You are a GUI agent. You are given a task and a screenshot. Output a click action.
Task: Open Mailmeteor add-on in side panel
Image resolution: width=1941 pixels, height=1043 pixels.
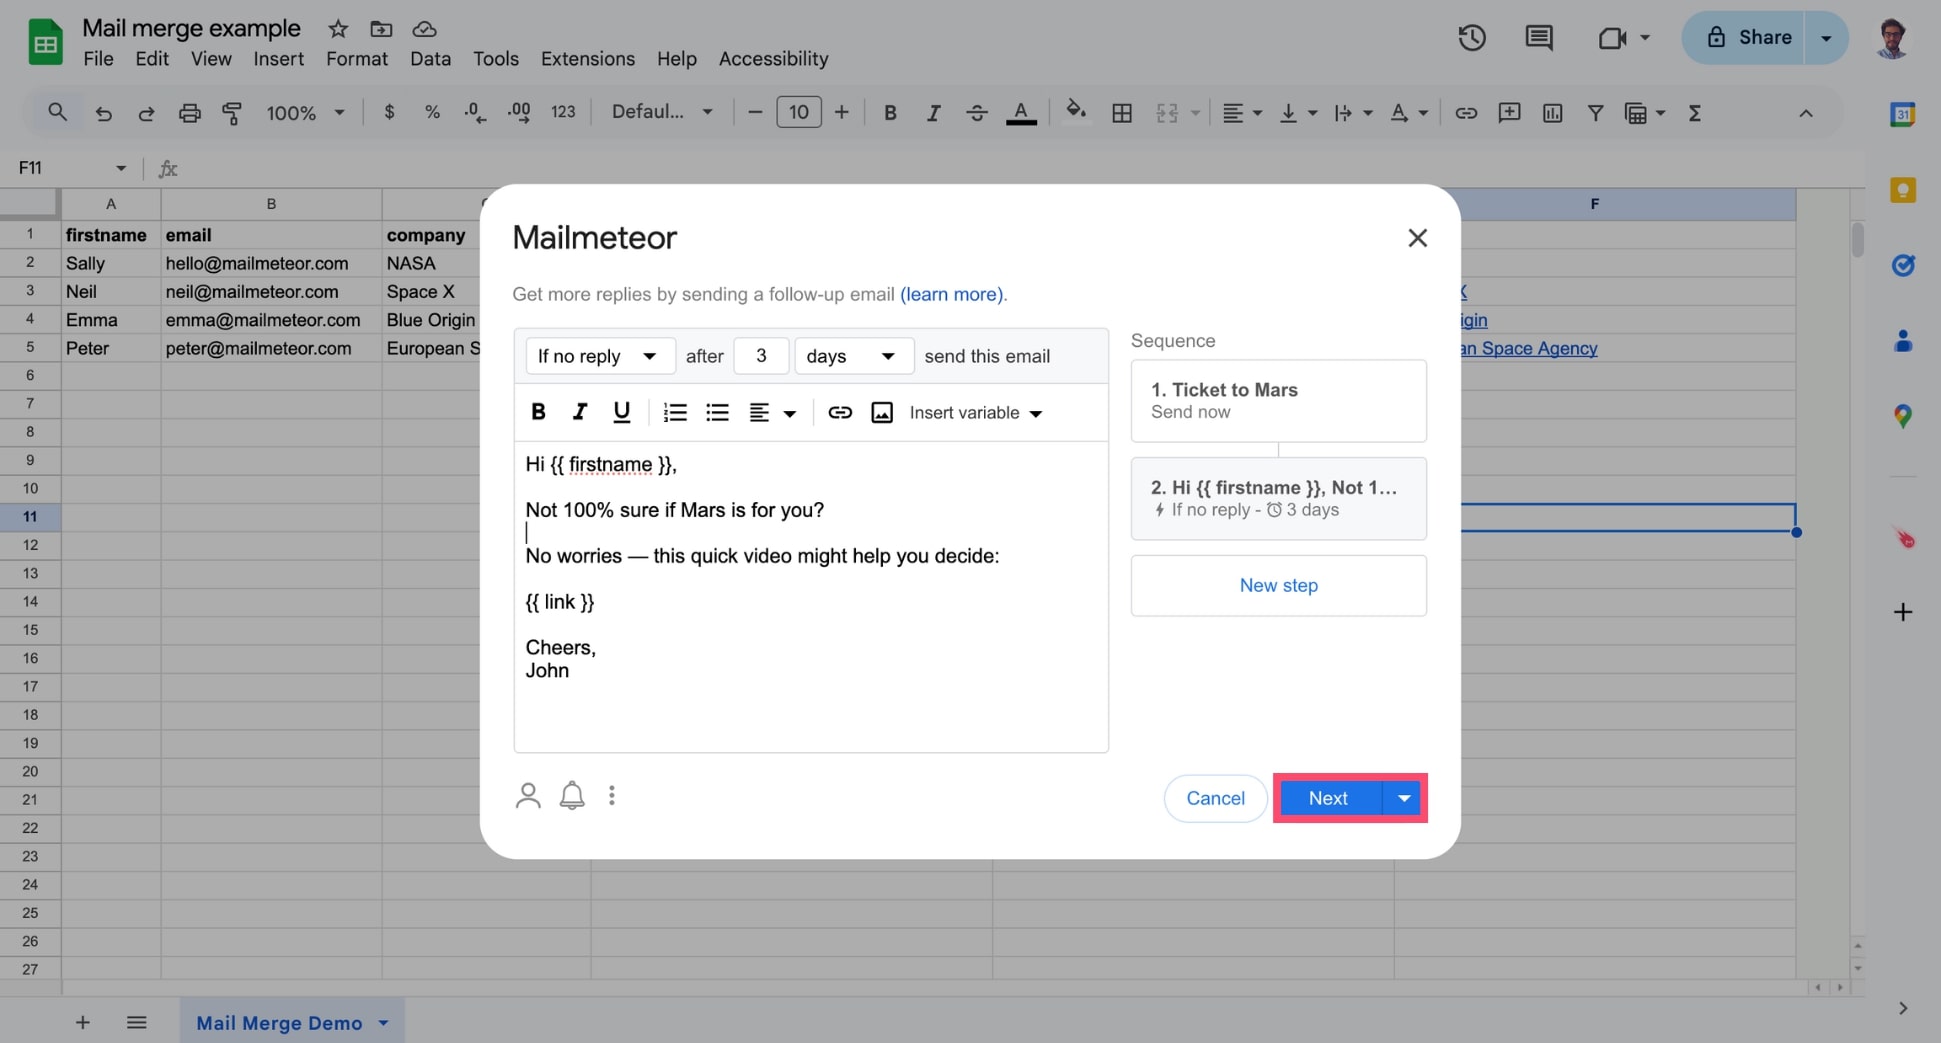tap(1903, 538)
